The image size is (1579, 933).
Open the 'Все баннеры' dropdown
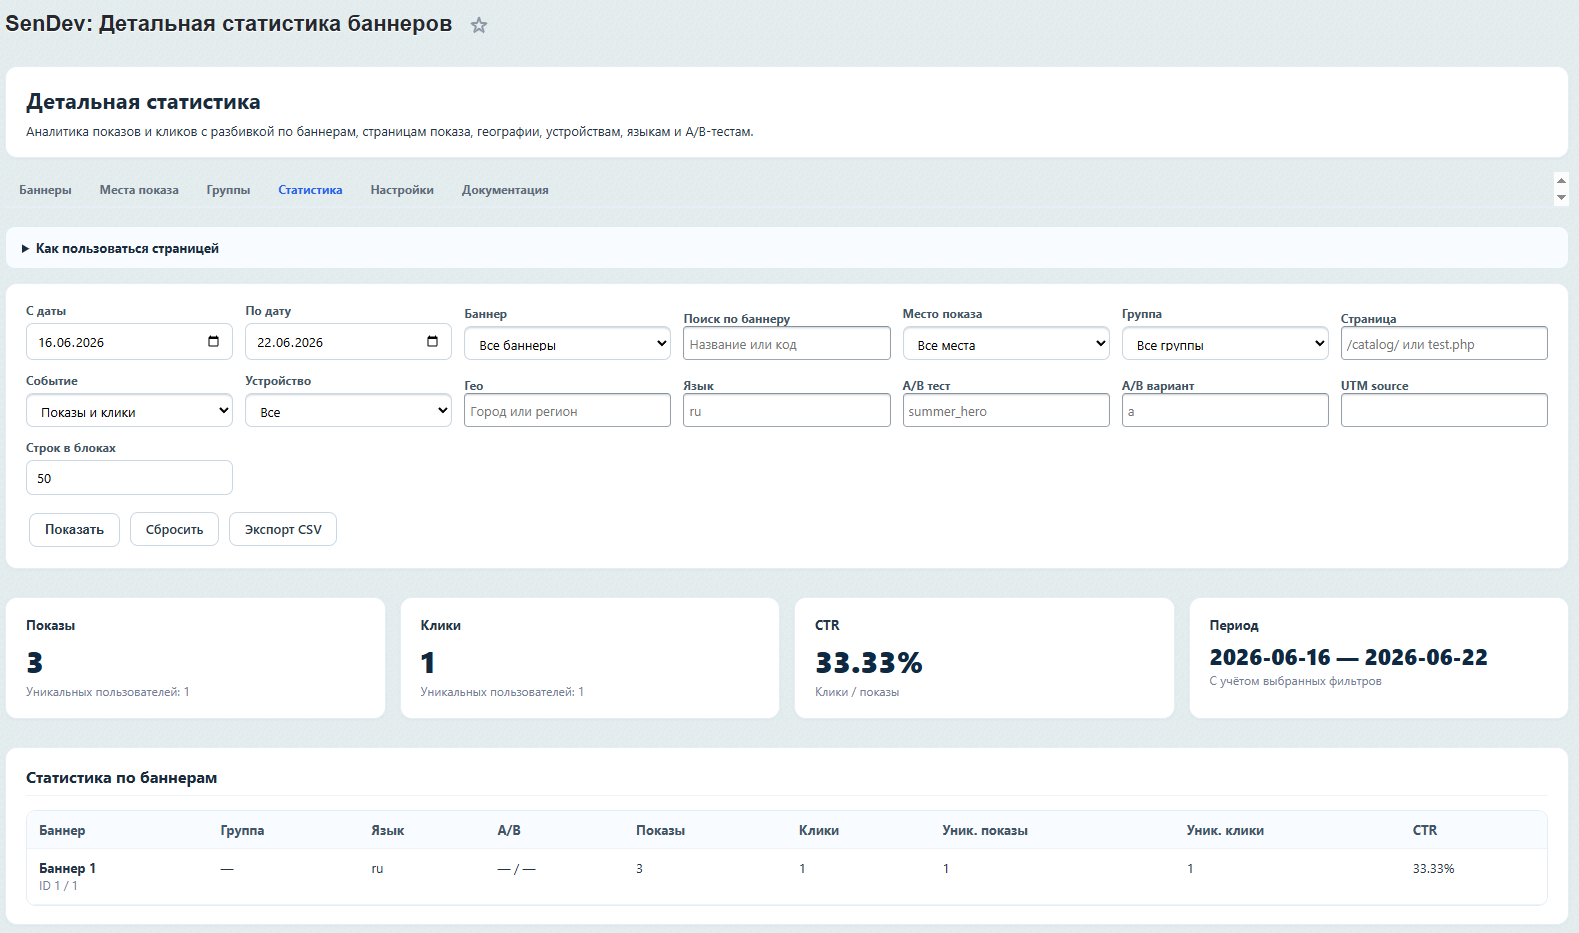(x=567, y=344)
